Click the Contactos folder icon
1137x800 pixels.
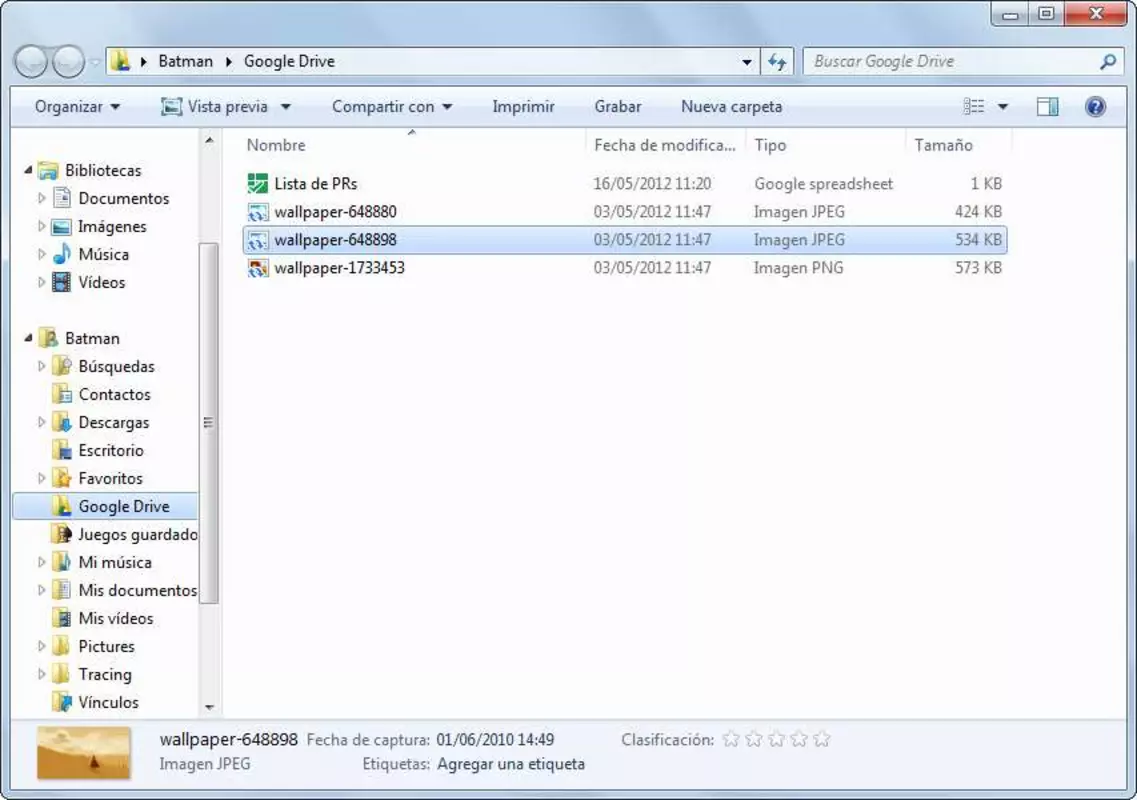[62, 395]
